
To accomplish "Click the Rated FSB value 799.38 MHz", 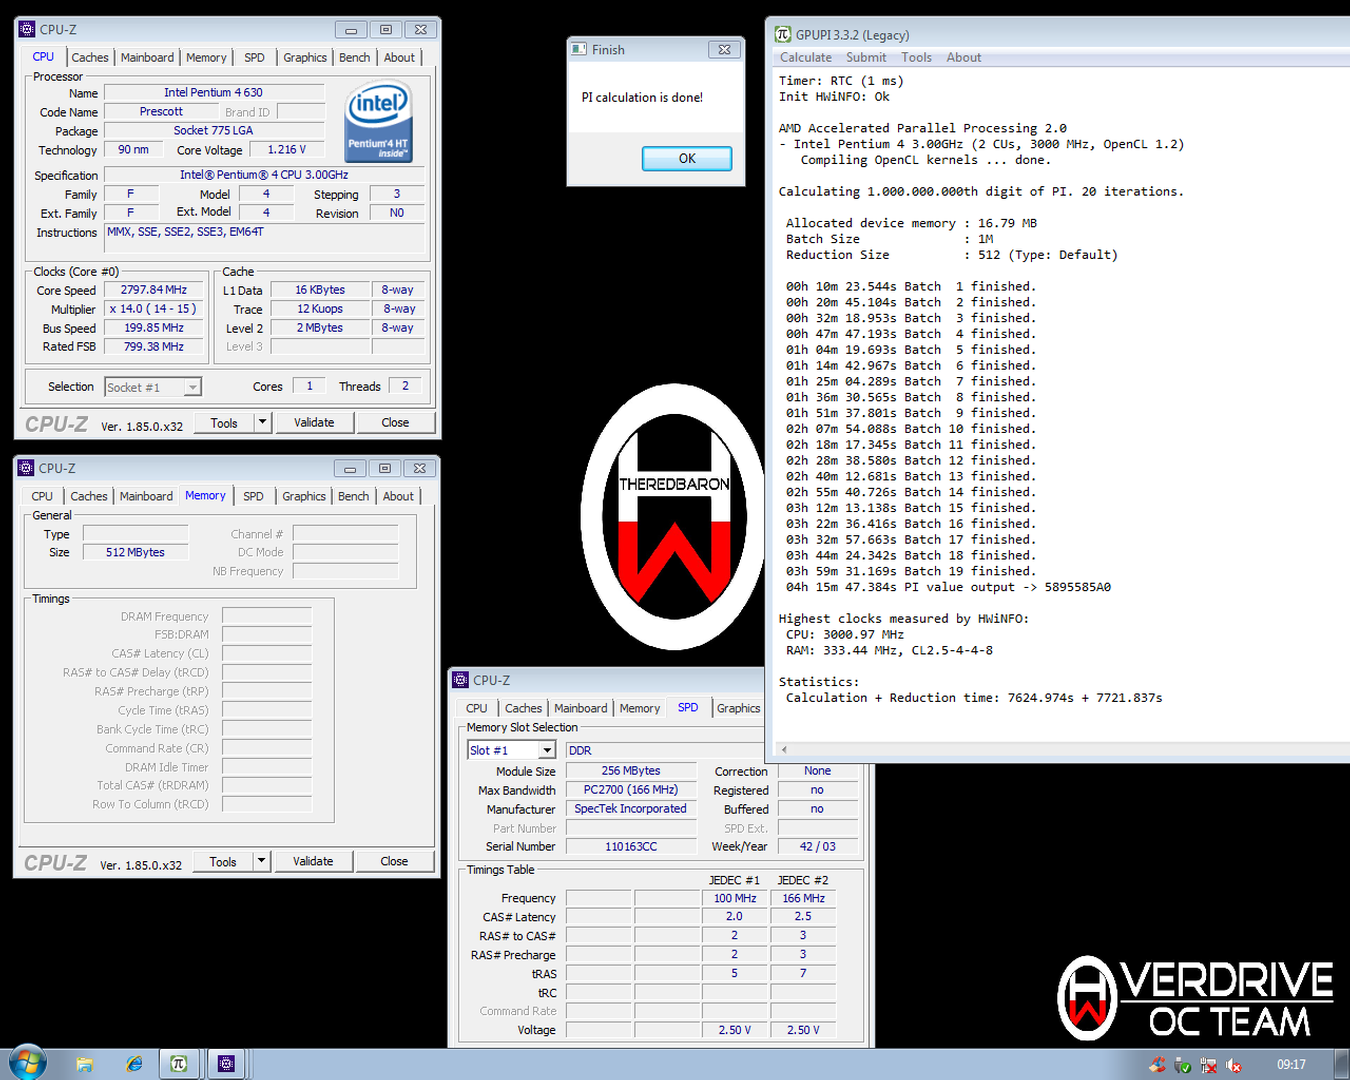I will pyautogui.click(x=154, y=347).
